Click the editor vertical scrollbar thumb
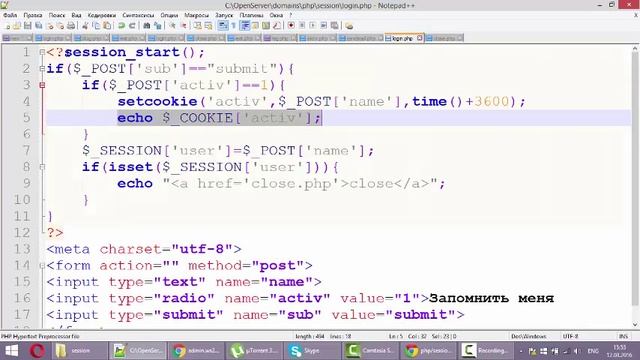 coord(635,179)
